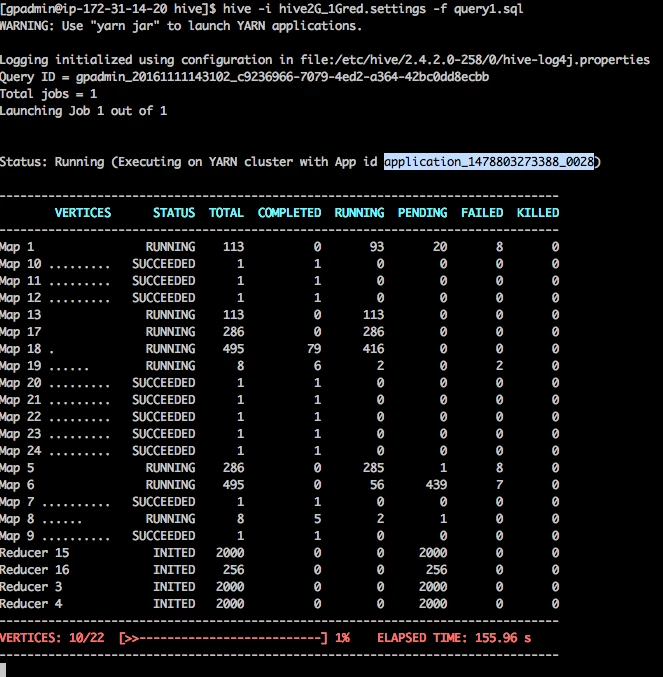Screen dimensions: 663x677
Task: Click the 'Launching Job 1 out of 1' line
Action: point(83,111)
